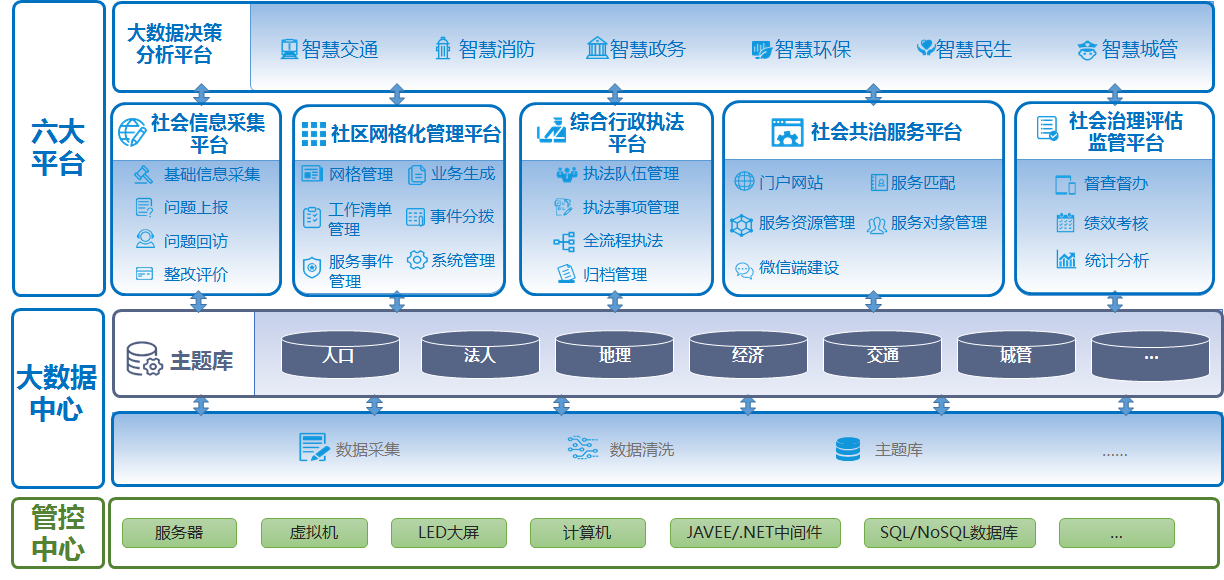1224x580 pixels.
Task: Click the globe icon of 社会信息采集平台
Action: pos(132,132)
